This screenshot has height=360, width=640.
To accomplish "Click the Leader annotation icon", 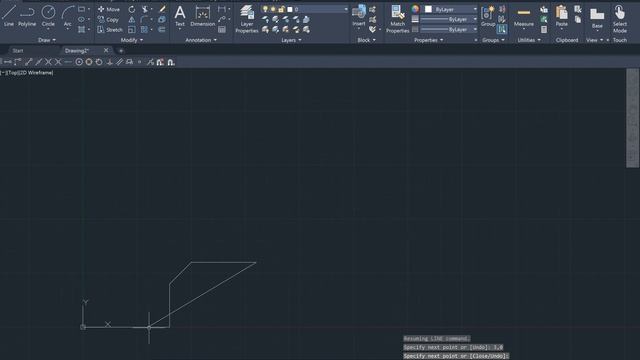I will click(222, 19).
